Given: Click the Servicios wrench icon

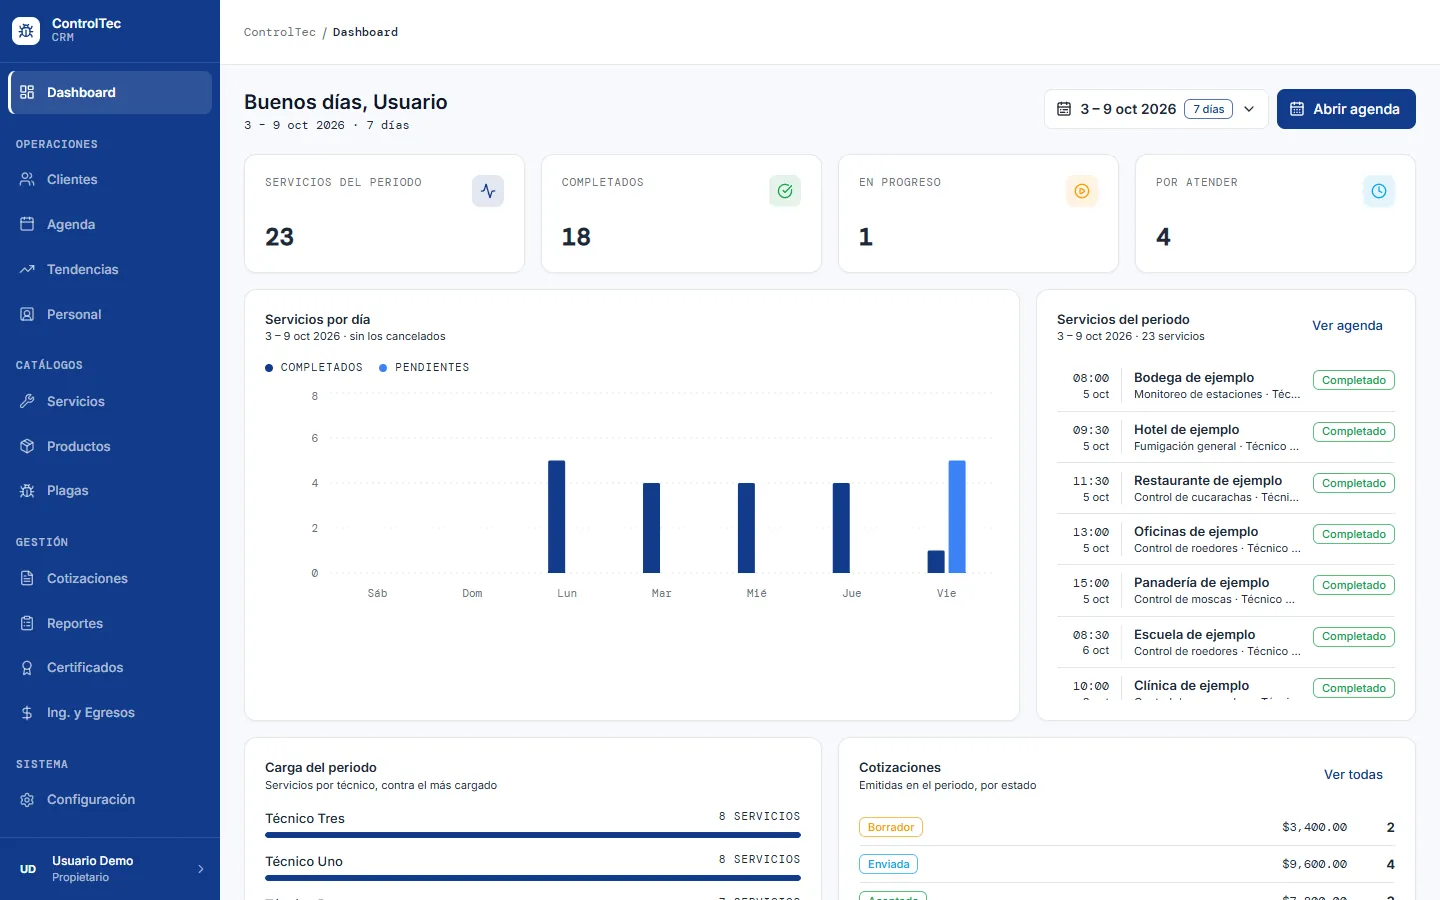Looking at the screenshot, I should point(27,401).
